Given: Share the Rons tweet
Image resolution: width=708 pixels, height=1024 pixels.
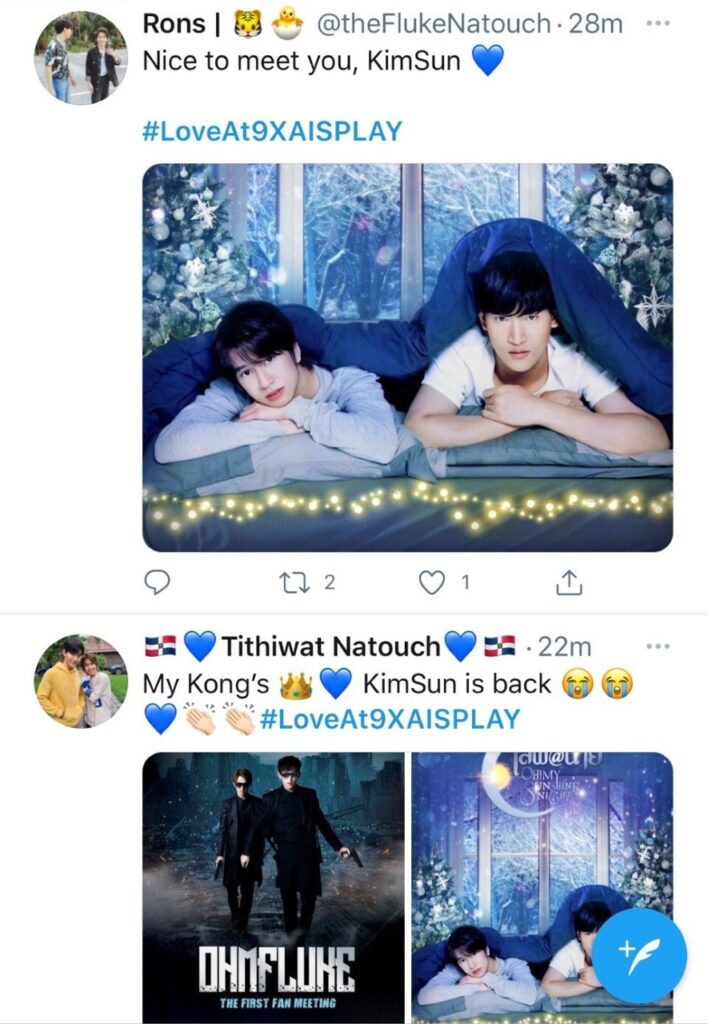Looking at the screenshot, I should [567, 582].
